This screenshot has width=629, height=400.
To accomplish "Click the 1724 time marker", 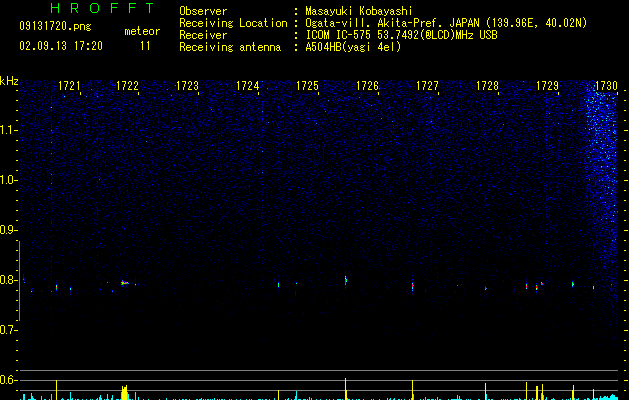I will (248, 86).
